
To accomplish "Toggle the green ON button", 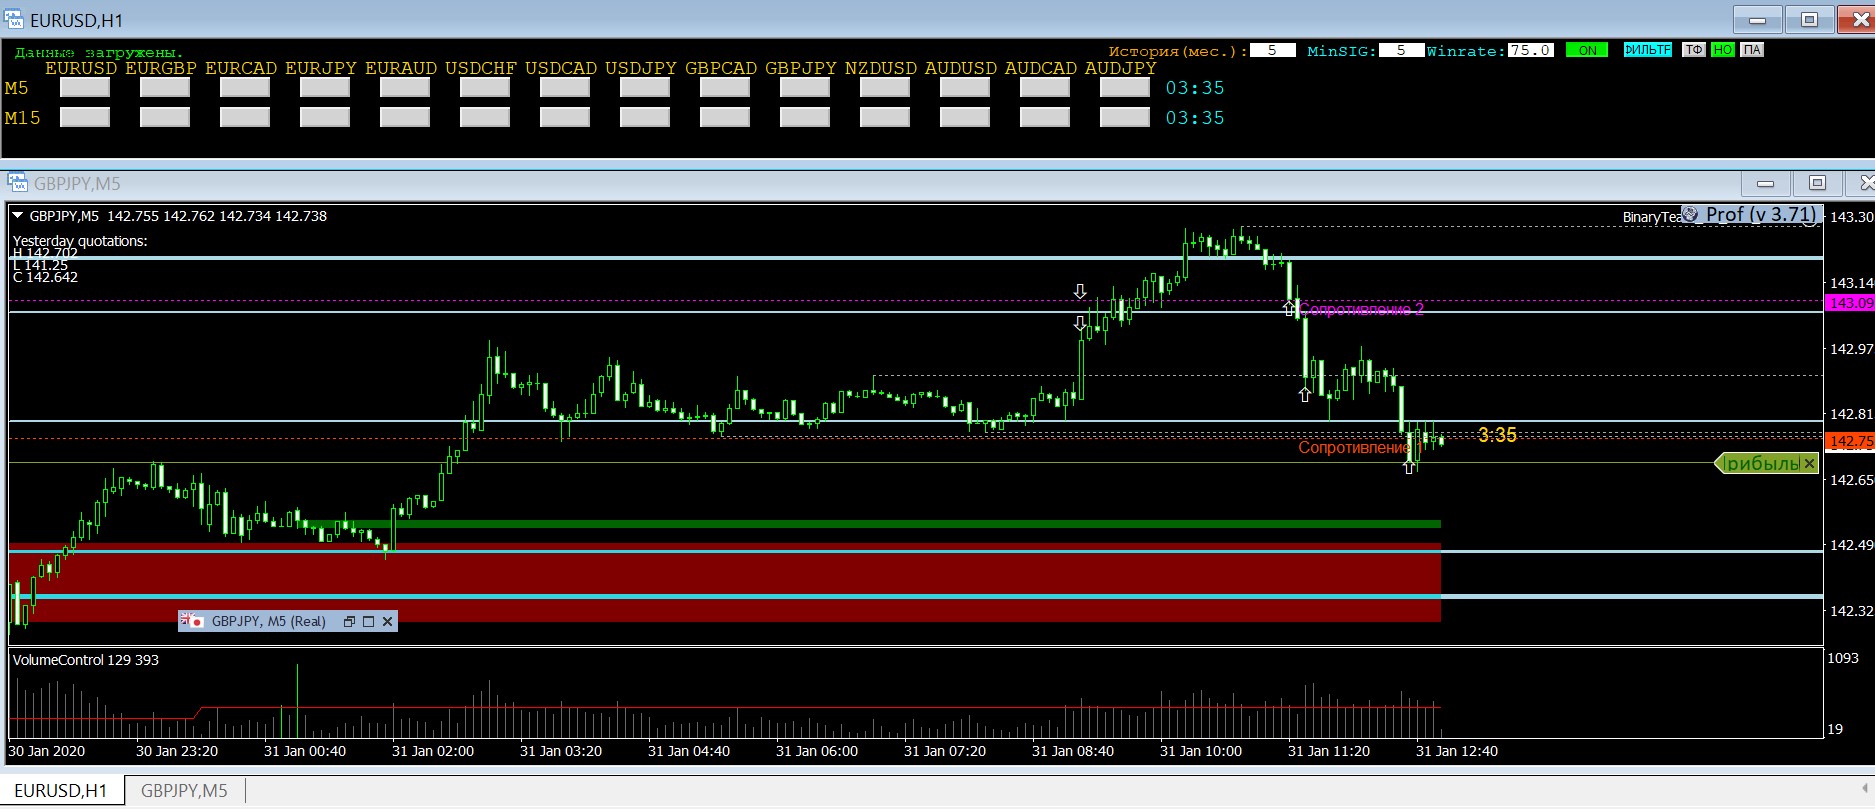I will coord(1587,50).
